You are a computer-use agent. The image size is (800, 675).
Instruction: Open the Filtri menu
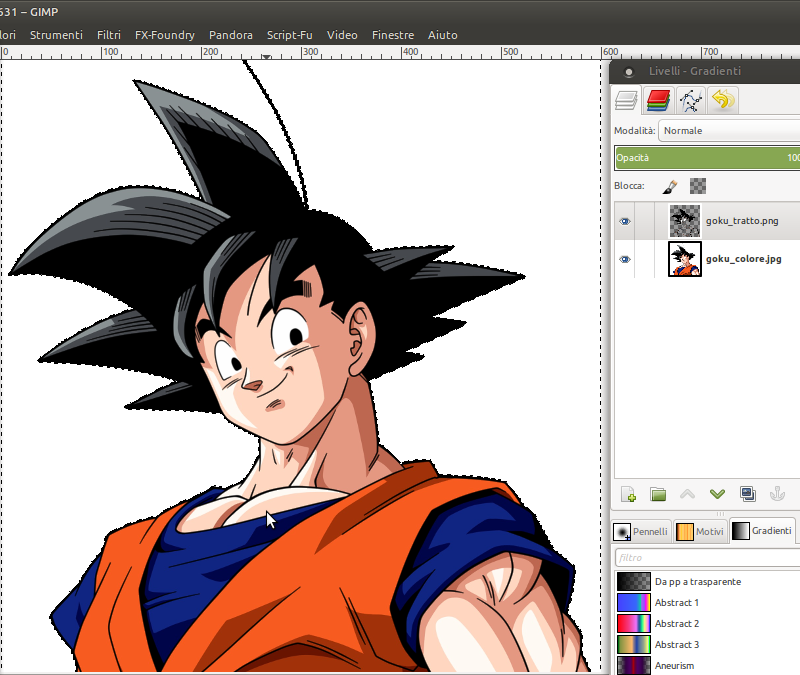[x=109, y=35]
